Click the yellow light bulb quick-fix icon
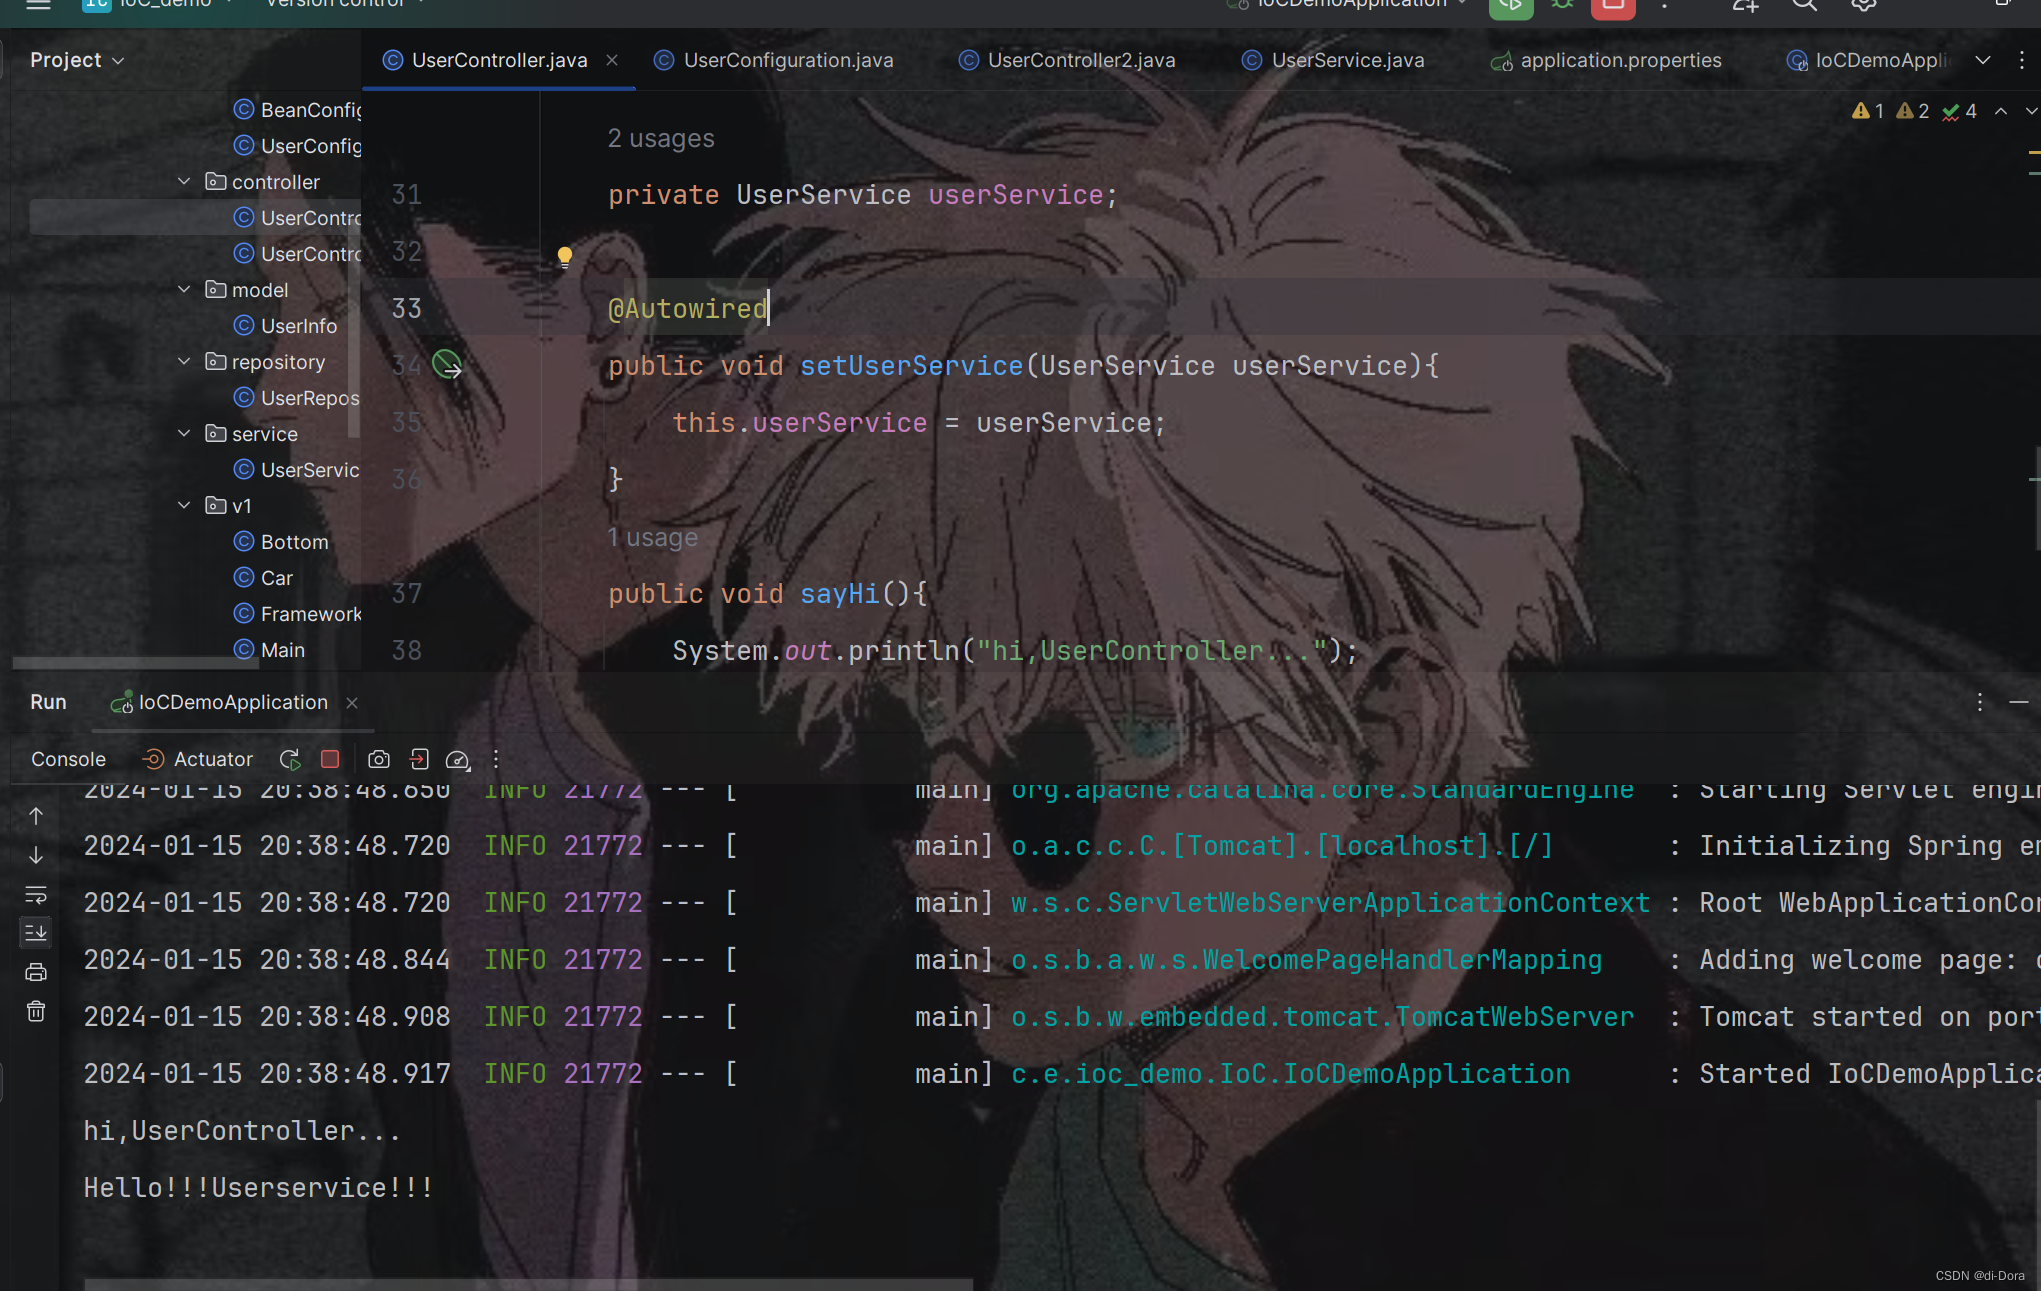Screen dimensions: 2041x1291 point(564,257)
